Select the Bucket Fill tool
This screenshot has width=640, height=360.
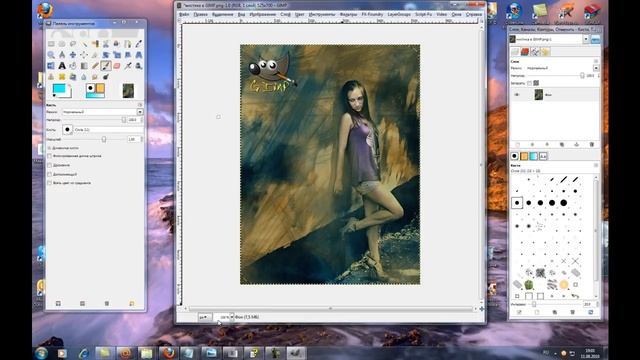(73, 66)
